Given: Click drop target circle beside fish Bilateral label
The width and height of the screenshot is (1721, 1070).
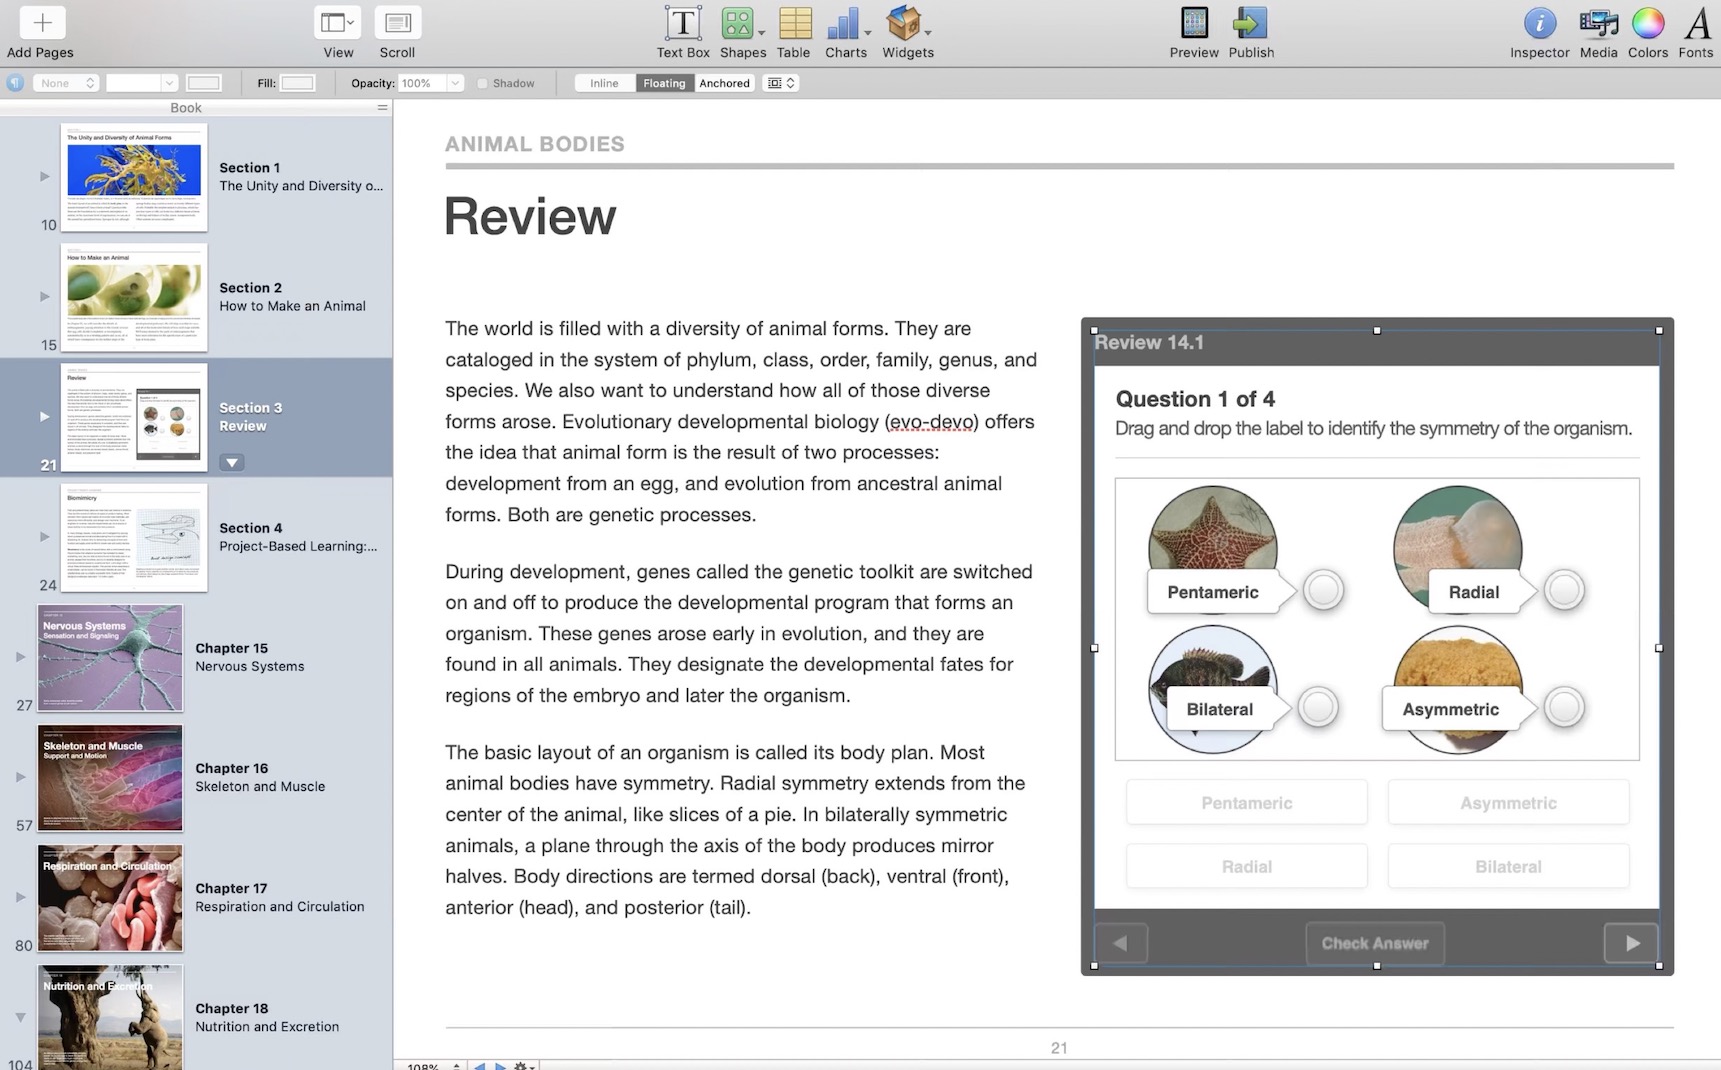Looking at the screenshot, I should 1318,707.
